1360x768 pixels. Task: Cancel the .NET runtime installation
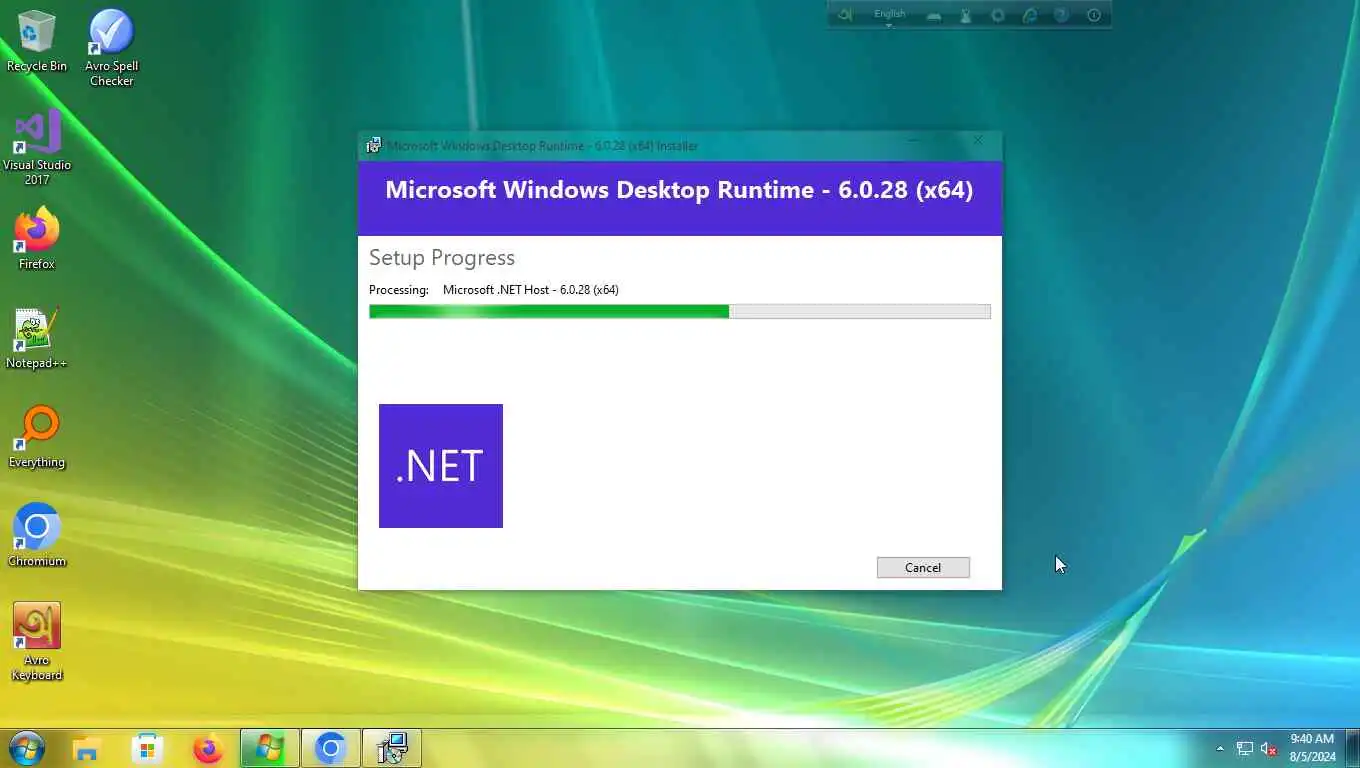pyautogui.click(x=923, y=567)
